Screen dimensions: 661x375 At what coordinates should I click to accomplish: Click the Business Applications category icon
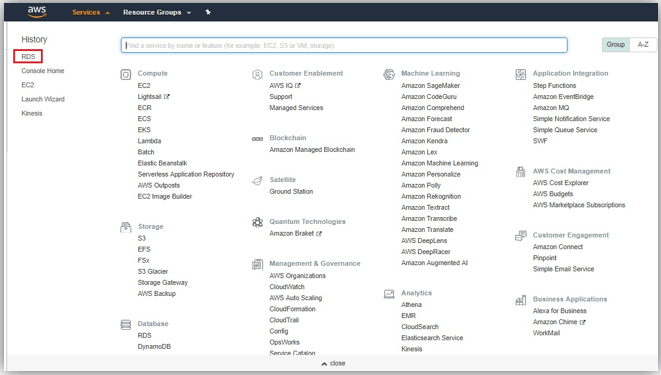click(x=521, y=300)
